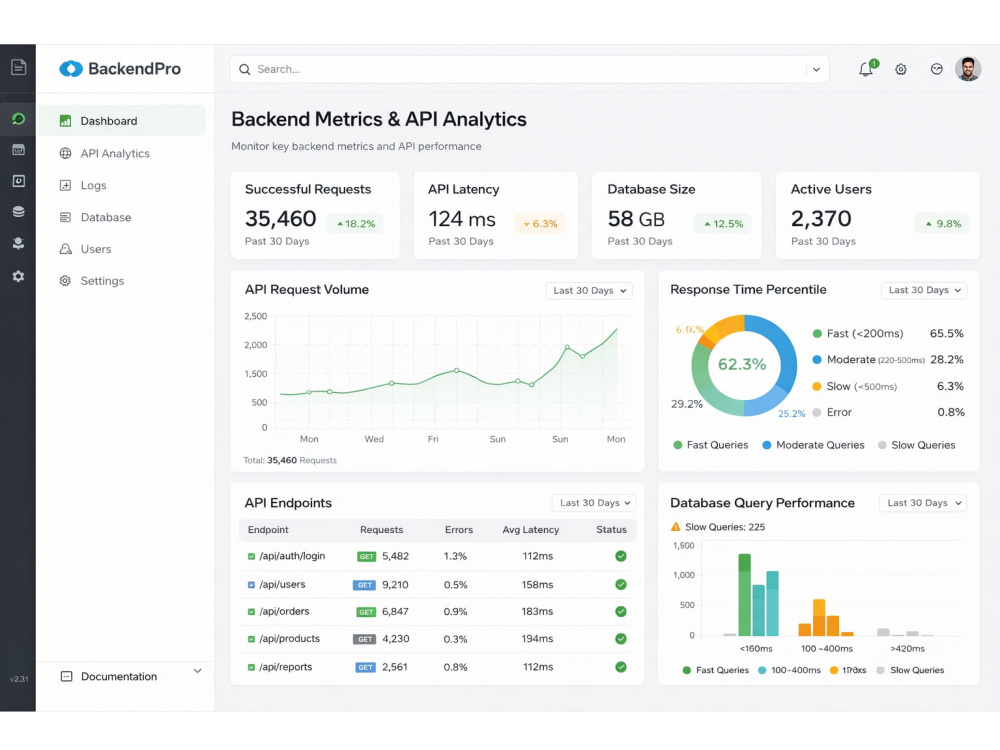Click the status checkmark for /api/auth/login
This screenshot has width=1000, height=750.
(621, 556)
